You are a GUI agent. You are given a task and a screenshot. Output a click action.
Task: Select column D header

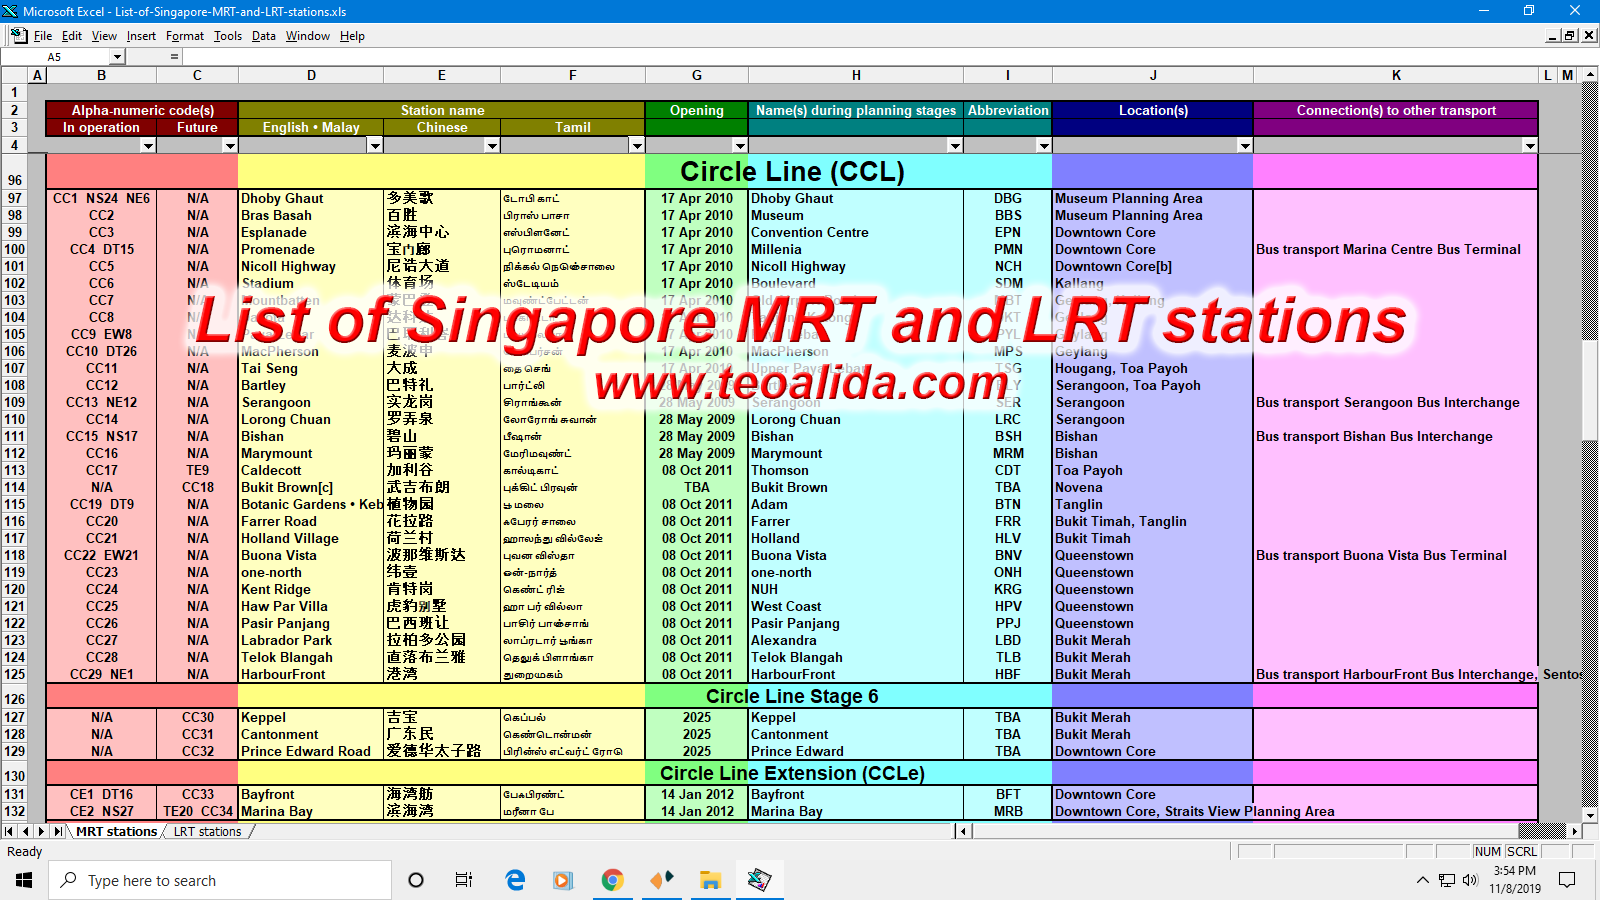(311, 75)
